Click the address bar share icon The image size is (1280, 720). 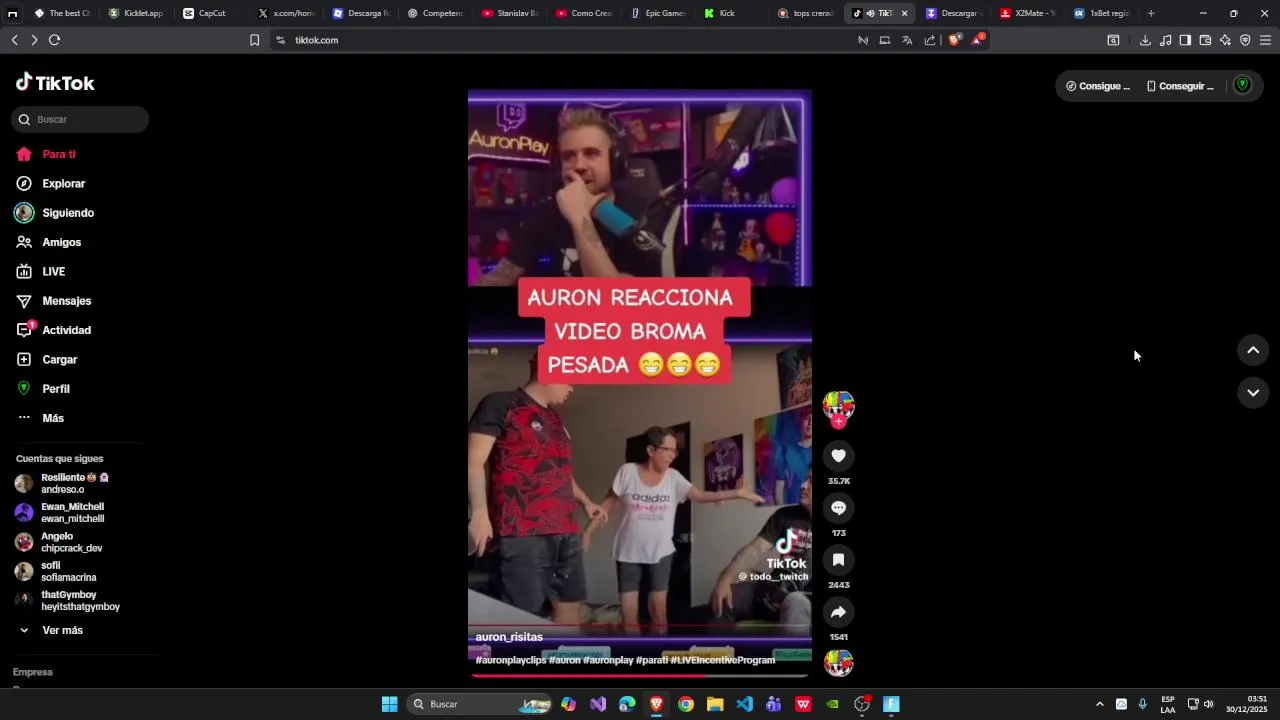[930, 40]
